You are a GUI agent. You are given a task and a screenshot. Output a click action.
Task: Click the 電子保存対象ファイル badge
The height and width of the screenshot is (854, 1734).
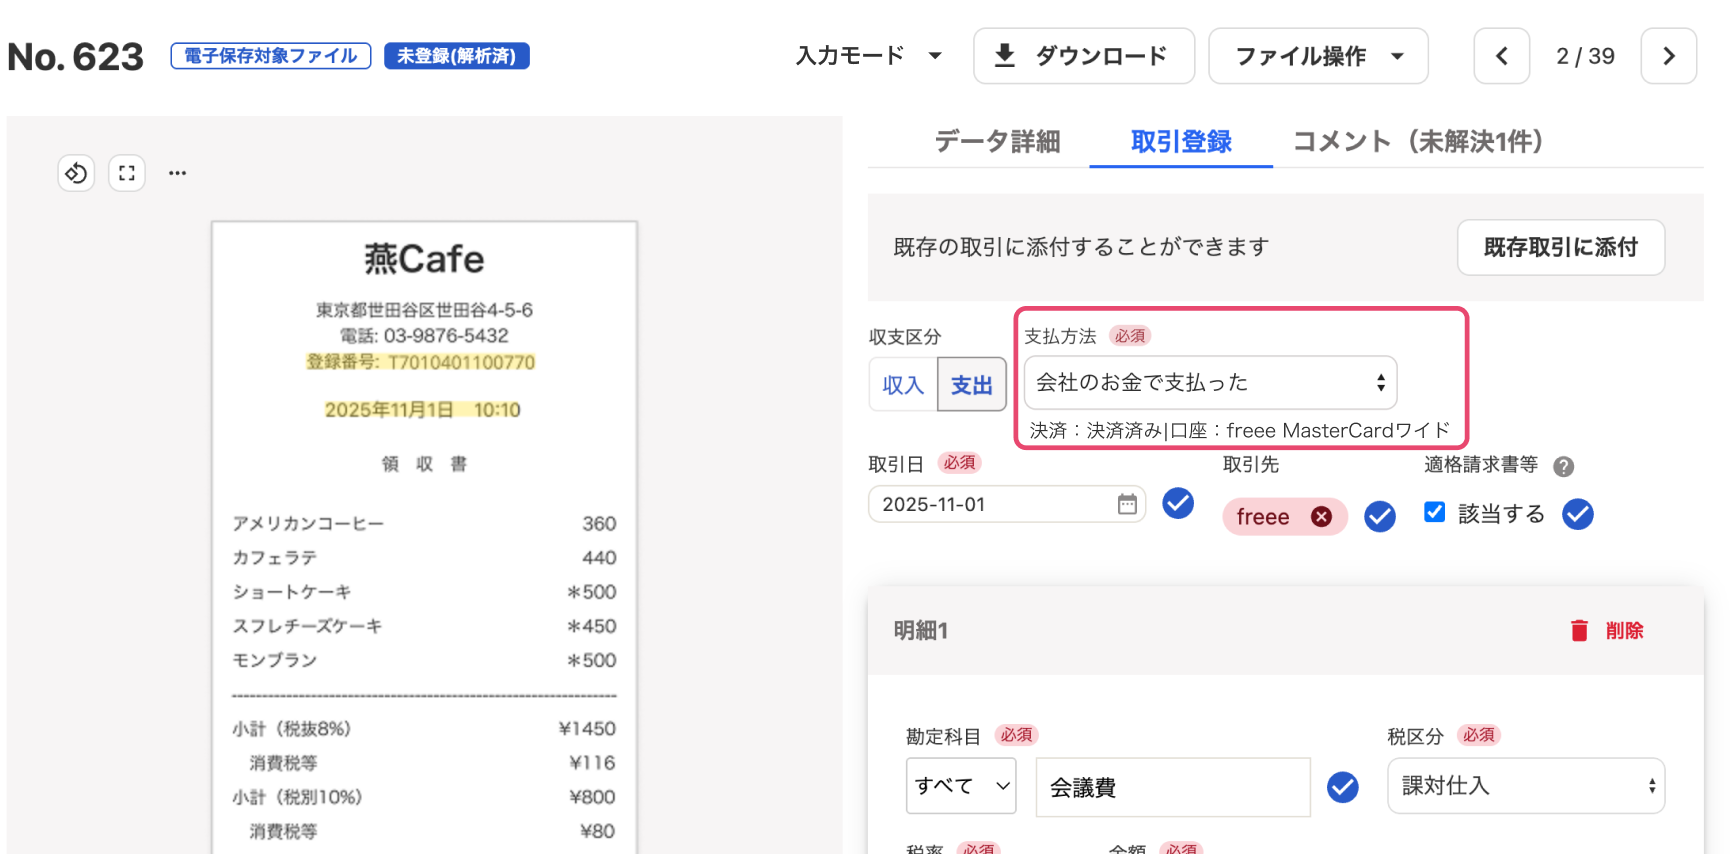(271, 56)
